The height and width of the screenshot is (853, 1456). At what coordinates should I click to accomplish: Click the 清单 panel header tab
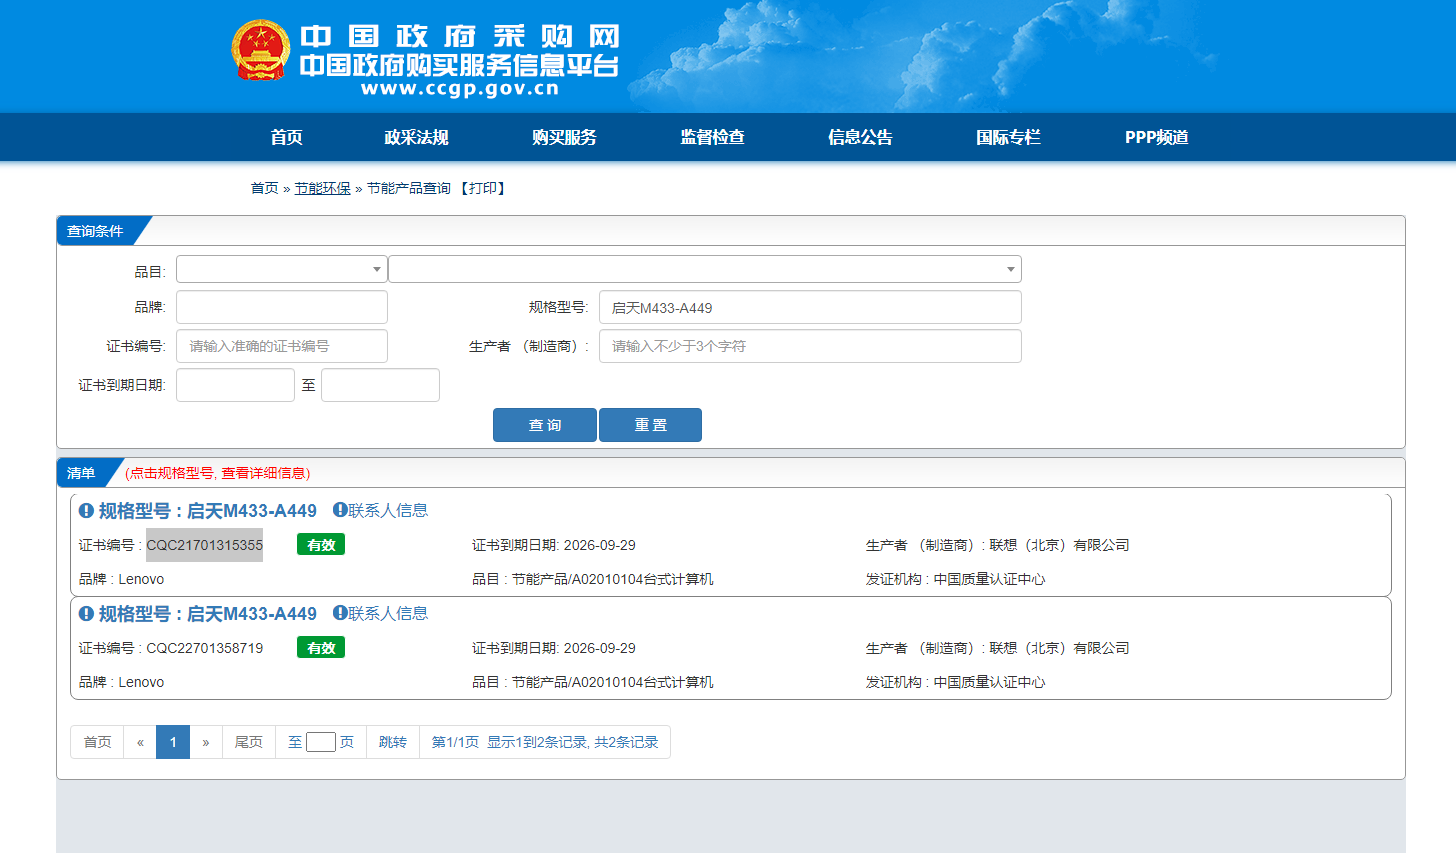click(81, 473)
